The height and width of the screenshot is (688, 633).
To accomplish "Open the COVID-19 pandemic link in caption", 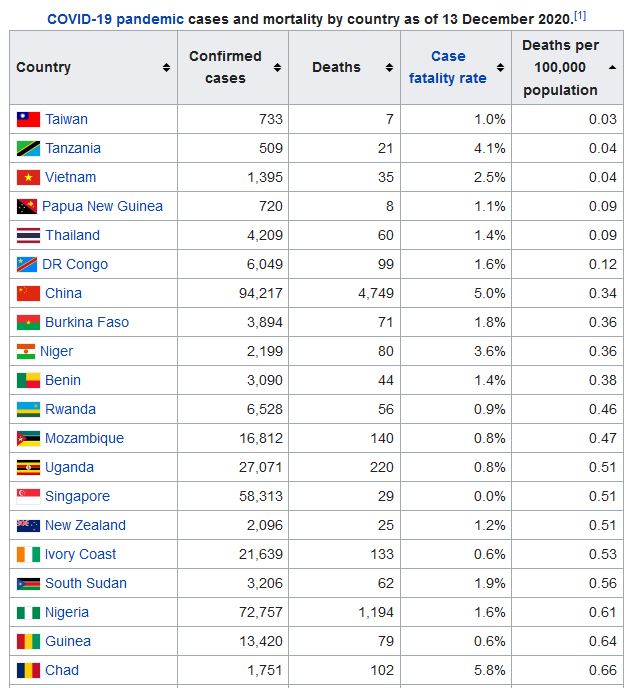I will (x=115, y=20).
